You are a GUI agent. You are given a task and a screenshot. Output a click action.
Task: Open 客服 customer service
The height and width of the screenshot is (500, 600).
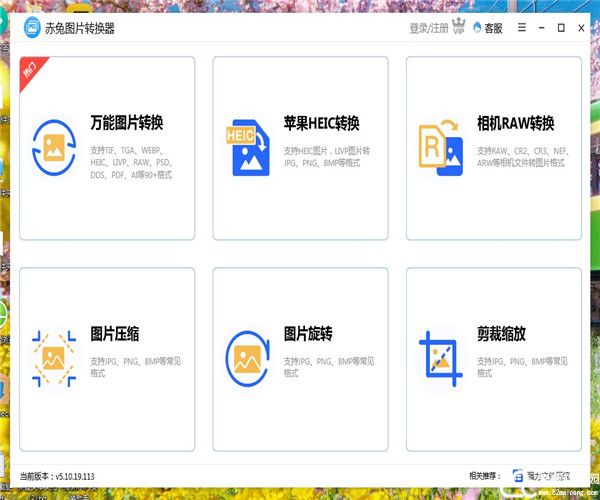coord(487,28)
